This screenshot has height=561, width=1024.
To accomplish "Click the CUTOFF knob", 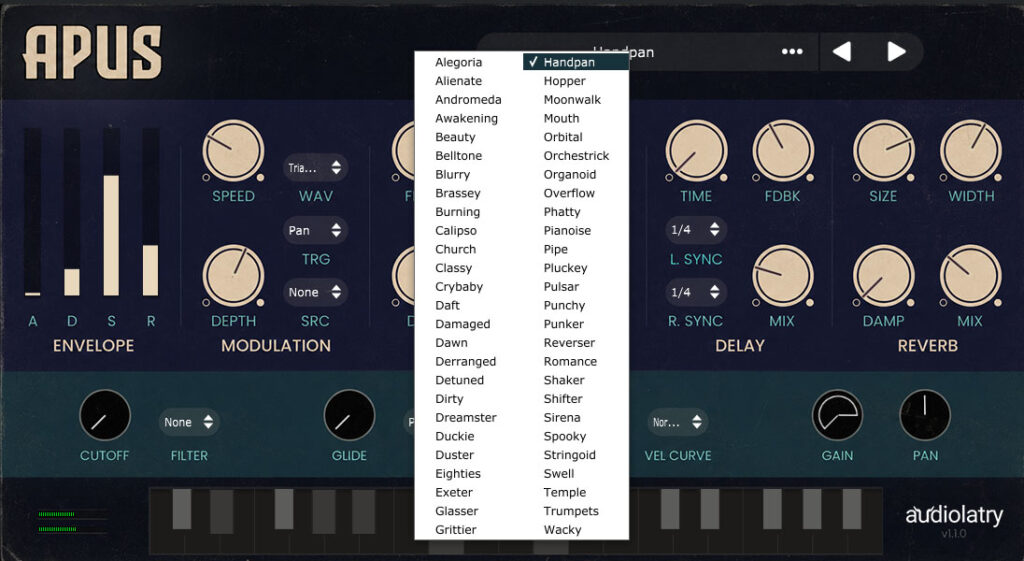I will [x=104, y=415].
